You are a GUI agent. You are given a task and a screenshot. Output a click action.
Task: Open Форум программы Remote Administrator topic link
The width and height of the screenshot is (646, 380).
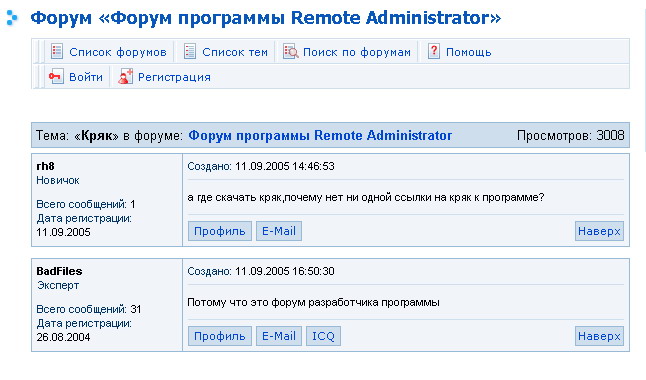[320, 136]
